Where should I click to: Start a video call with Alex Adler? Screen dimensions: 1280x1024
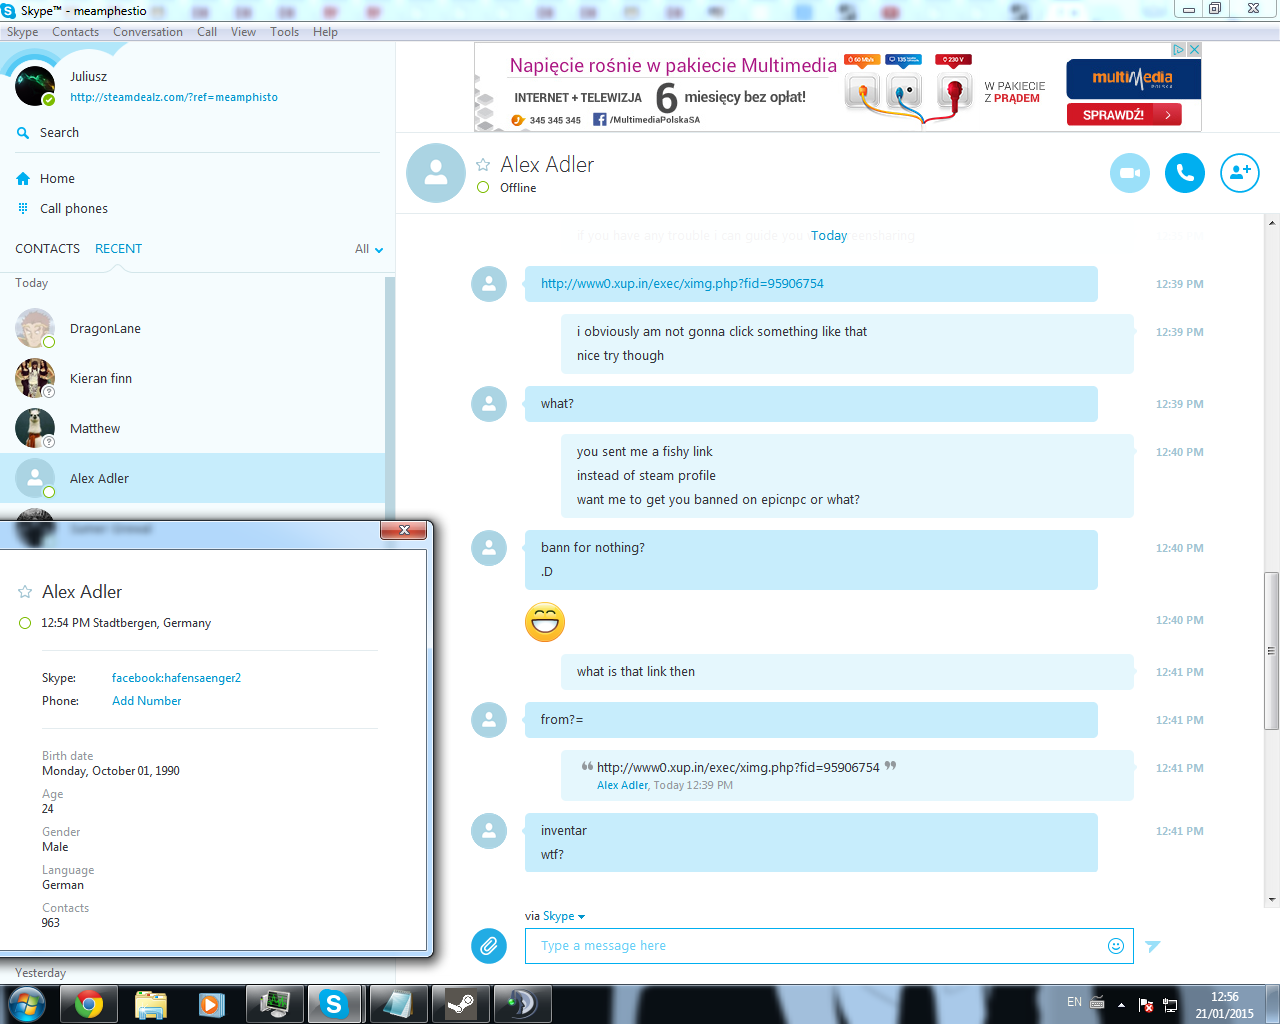point(1130,173)
